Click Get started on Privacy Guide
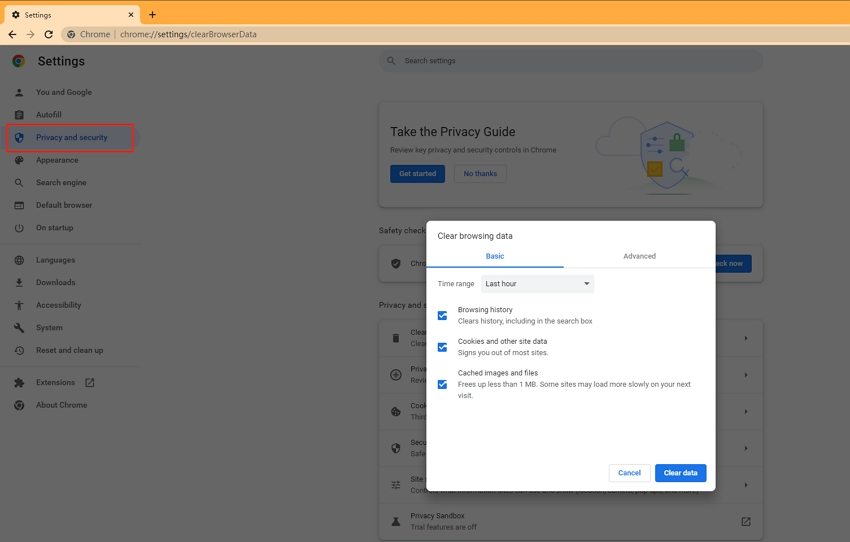Image resolution: width=850 pixels, height=542 pixels. point(417,173)
